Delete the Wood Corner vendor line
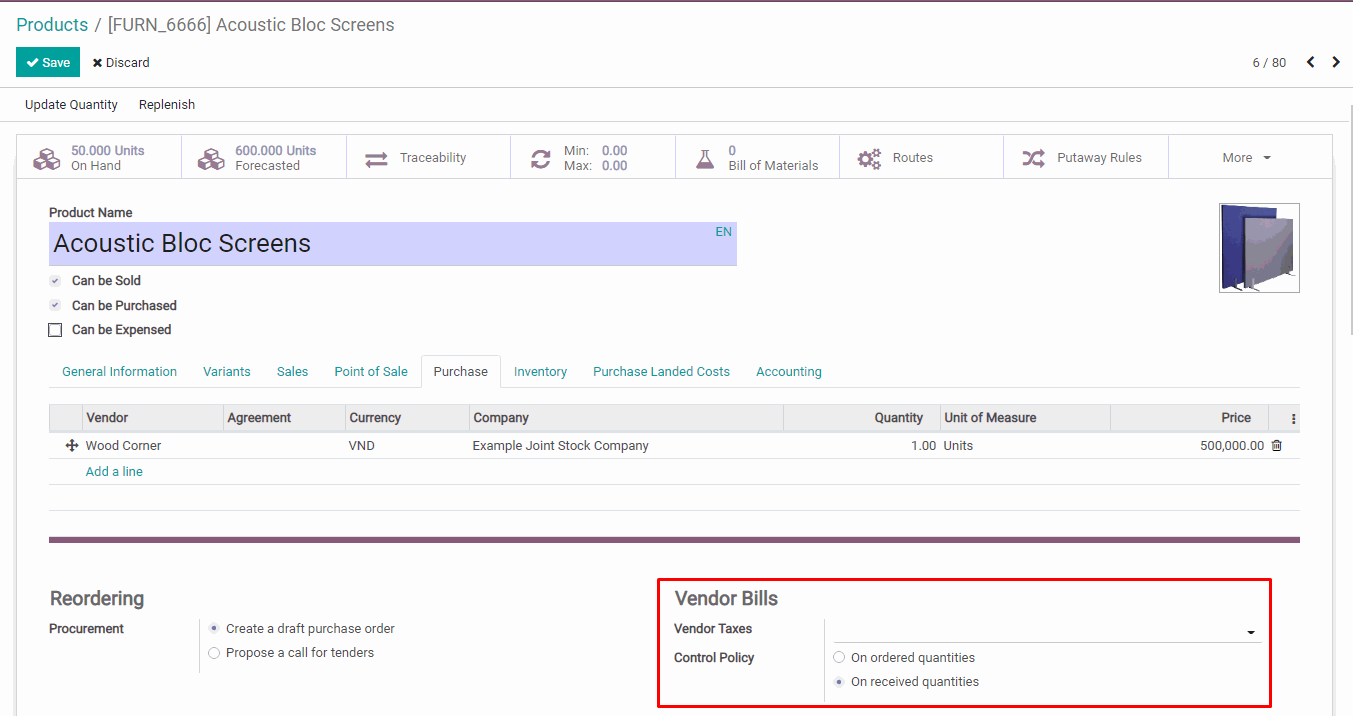 (x=1276, y=446)
